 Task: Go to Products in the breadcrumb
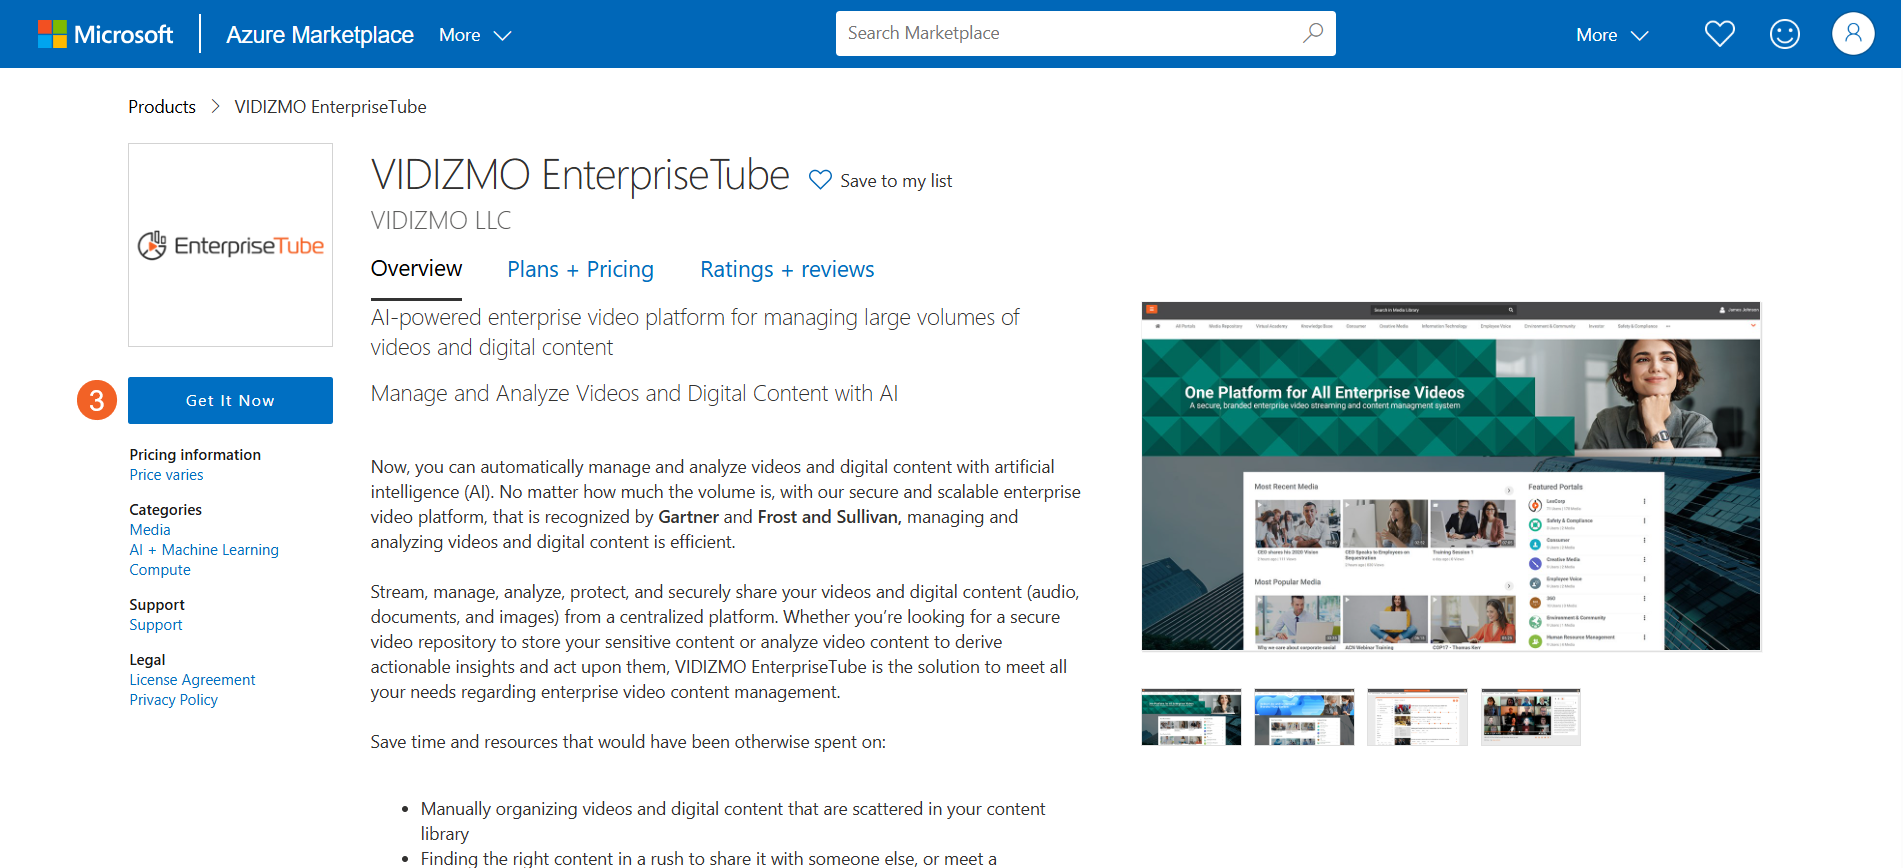(162, 107)
